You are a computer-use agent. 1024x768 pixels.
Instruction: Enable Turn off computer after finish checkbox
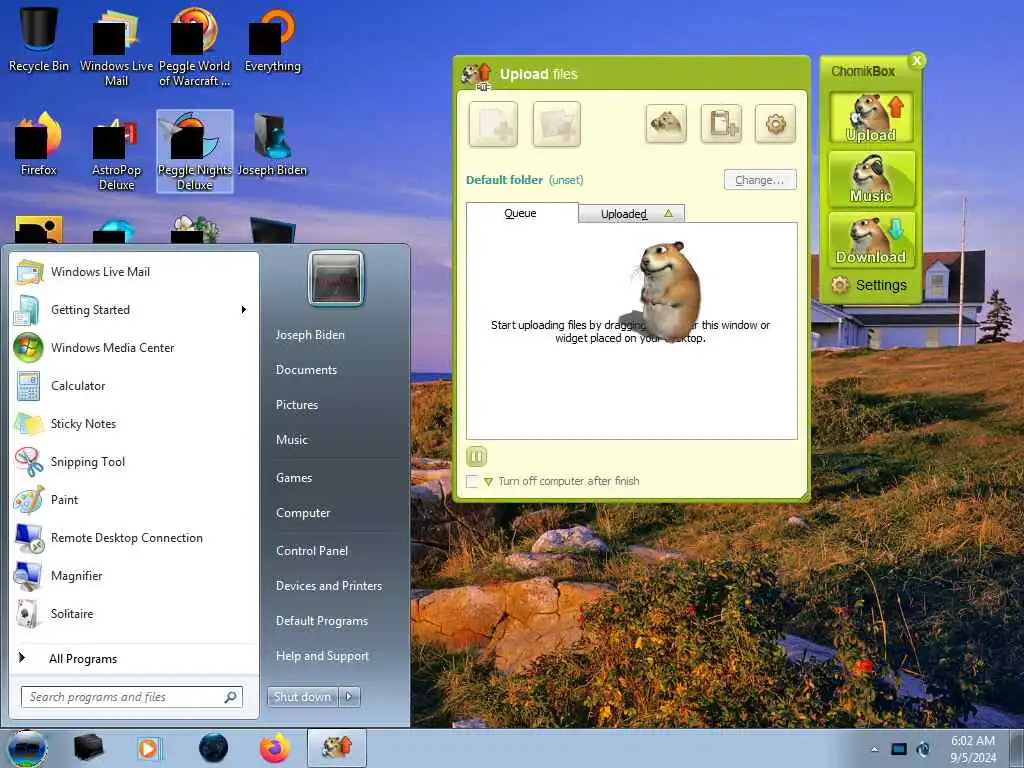472,482
